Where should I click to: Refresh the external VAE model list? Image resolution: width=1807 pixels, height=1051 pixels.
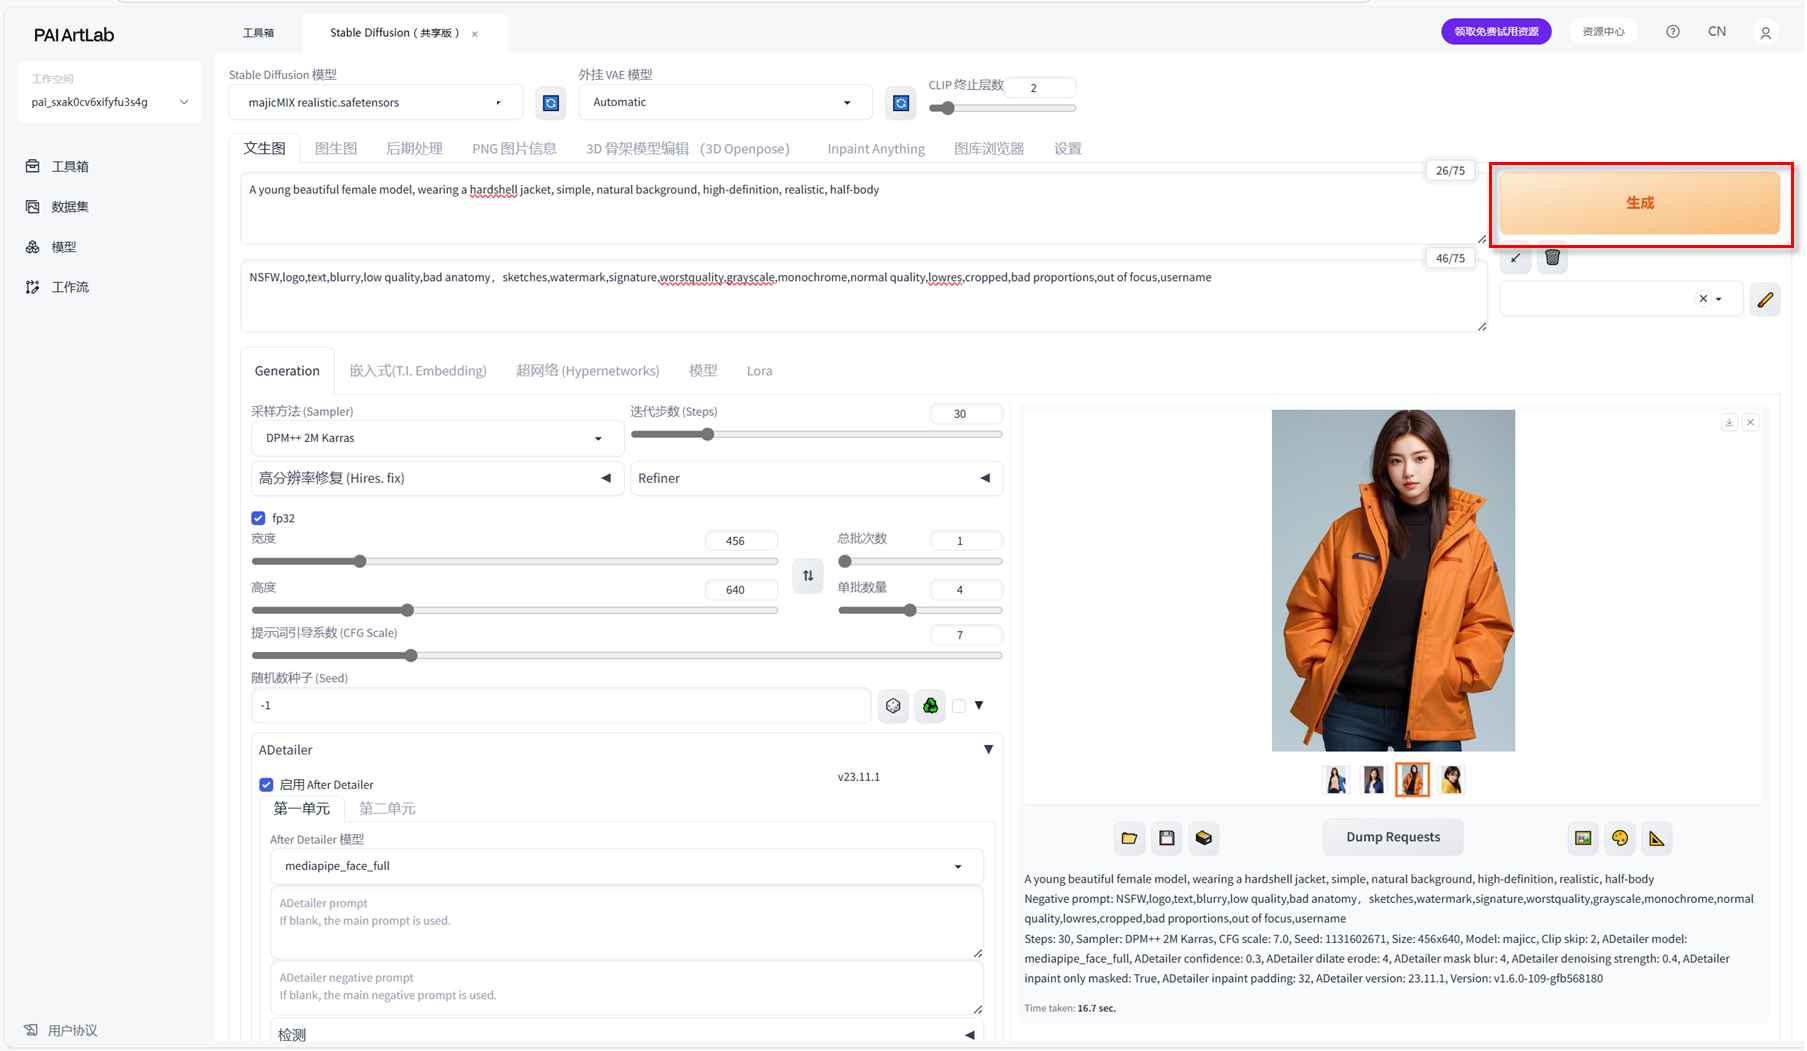coord(901,103)
